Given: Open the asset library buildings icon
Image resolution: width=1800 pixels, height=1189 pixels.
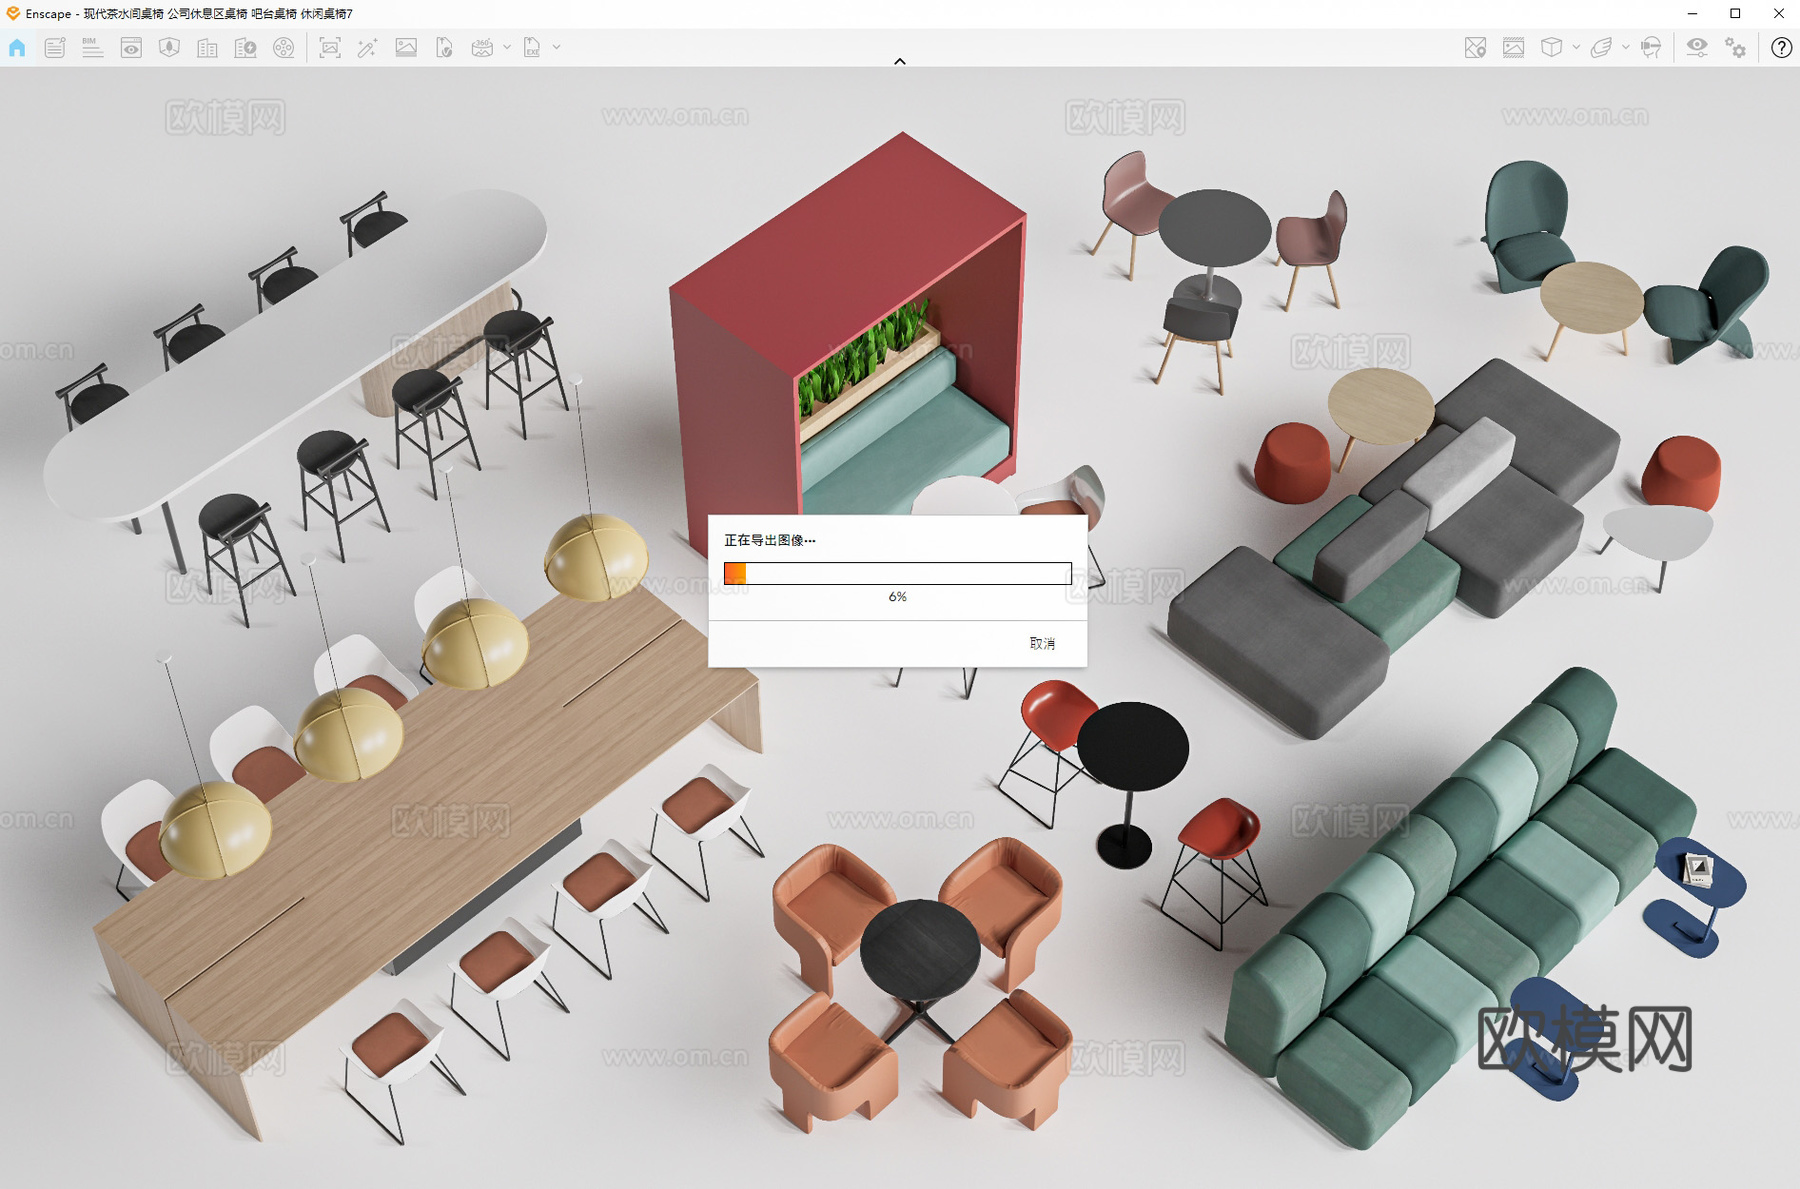Looking at the screenshot, I should (x=207, y=48).
